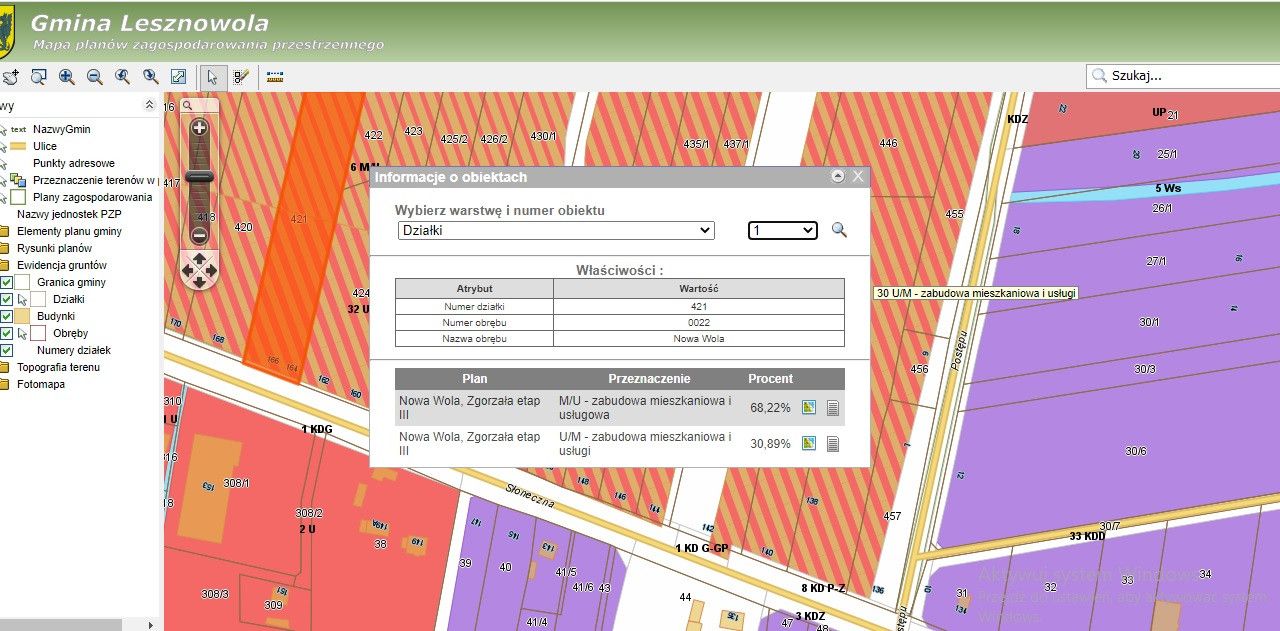Open the measure ruler tool
The width and height of the screenshot is (1280, 631).
[x=275, y=77]
